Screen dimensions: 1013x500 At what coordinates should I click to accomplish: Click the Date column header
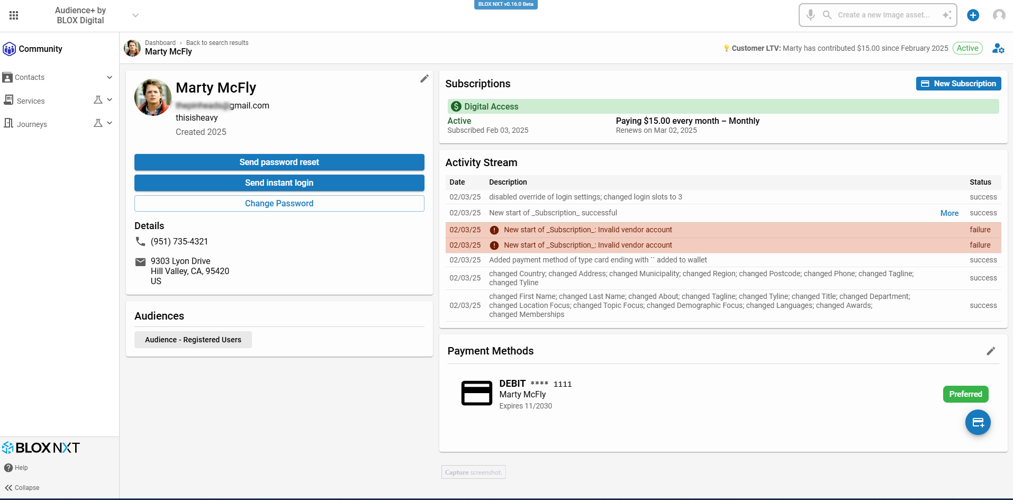click(457, 182)
